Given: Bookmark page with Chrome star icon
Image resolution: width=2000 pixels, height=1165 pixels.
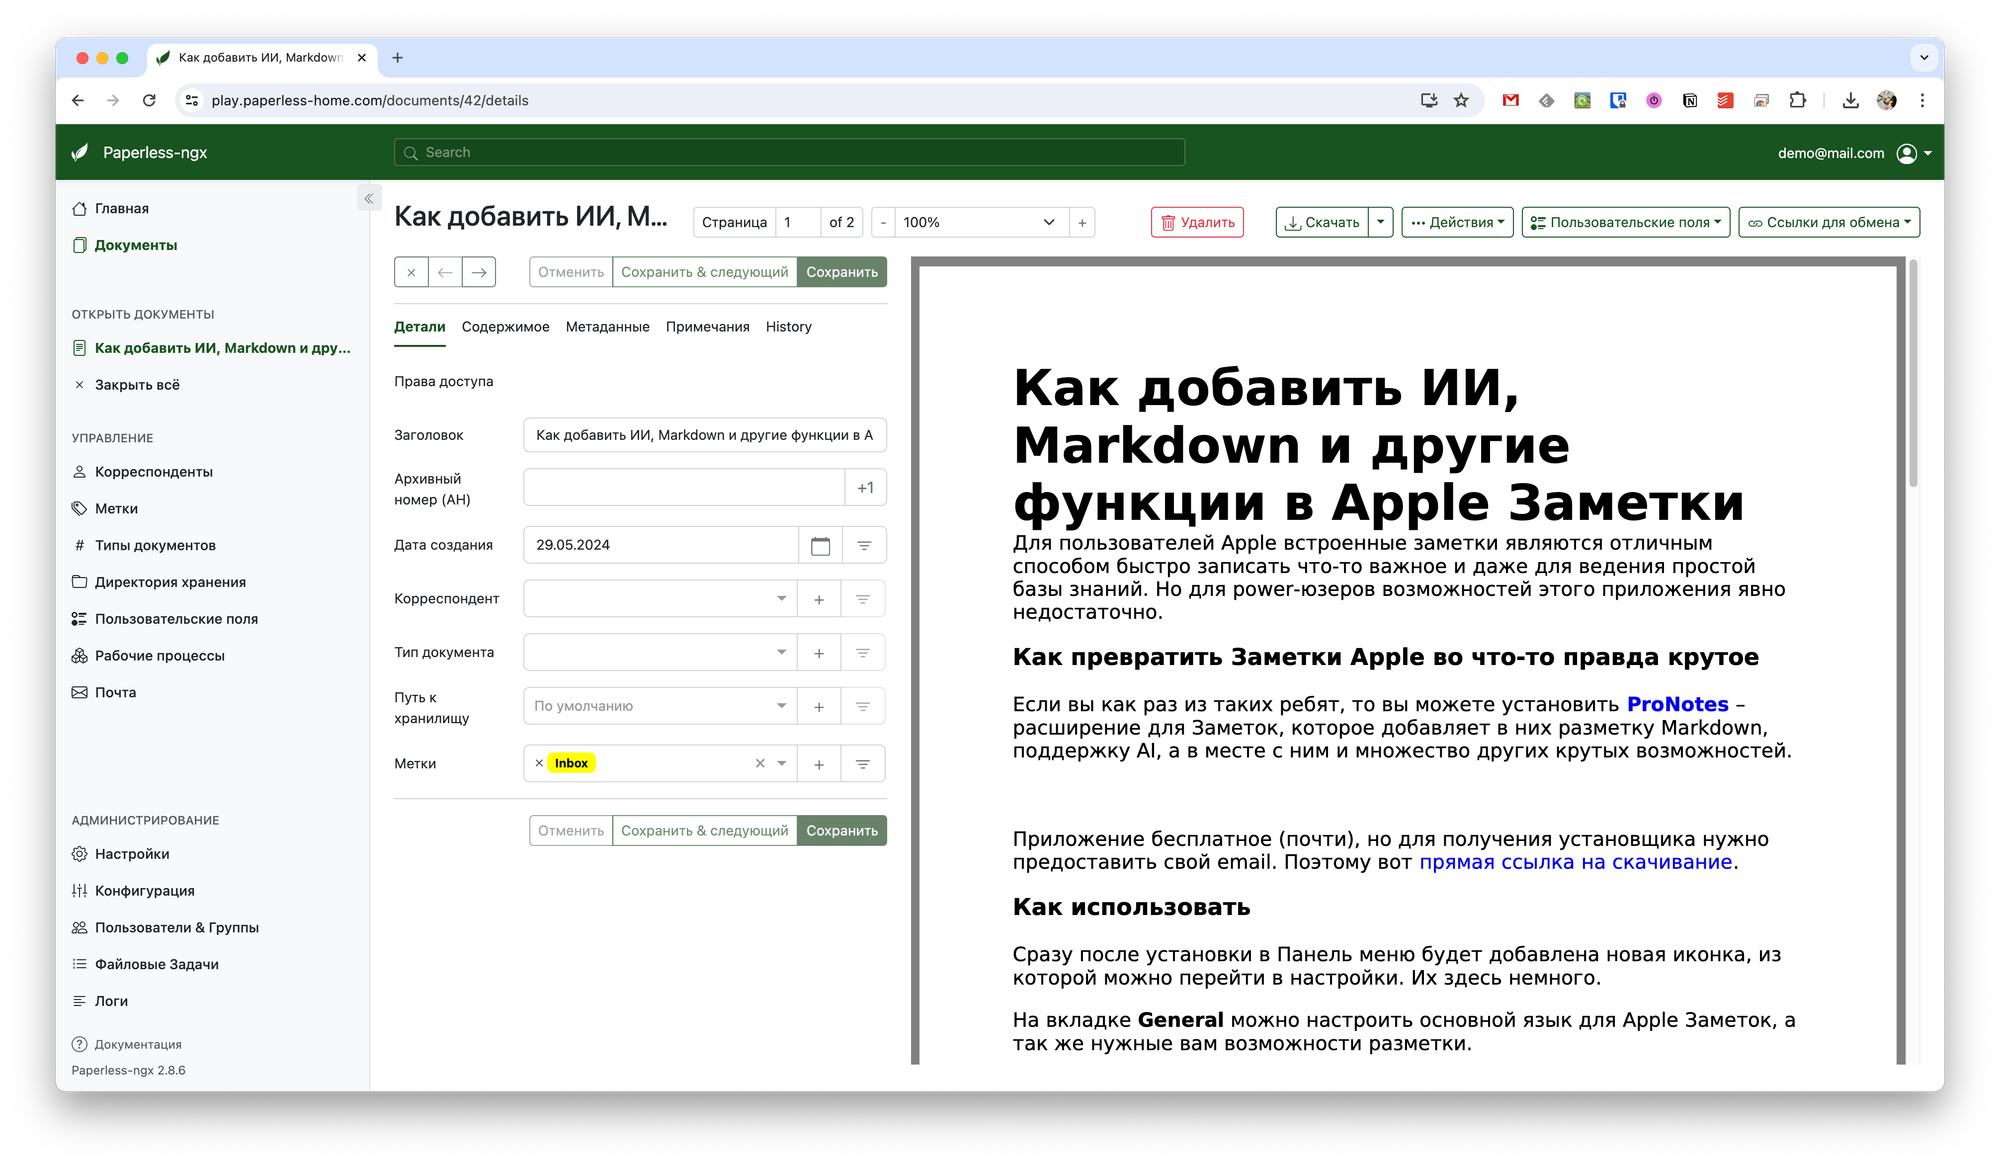Looking at the screenshot, I should [1461, 100].
